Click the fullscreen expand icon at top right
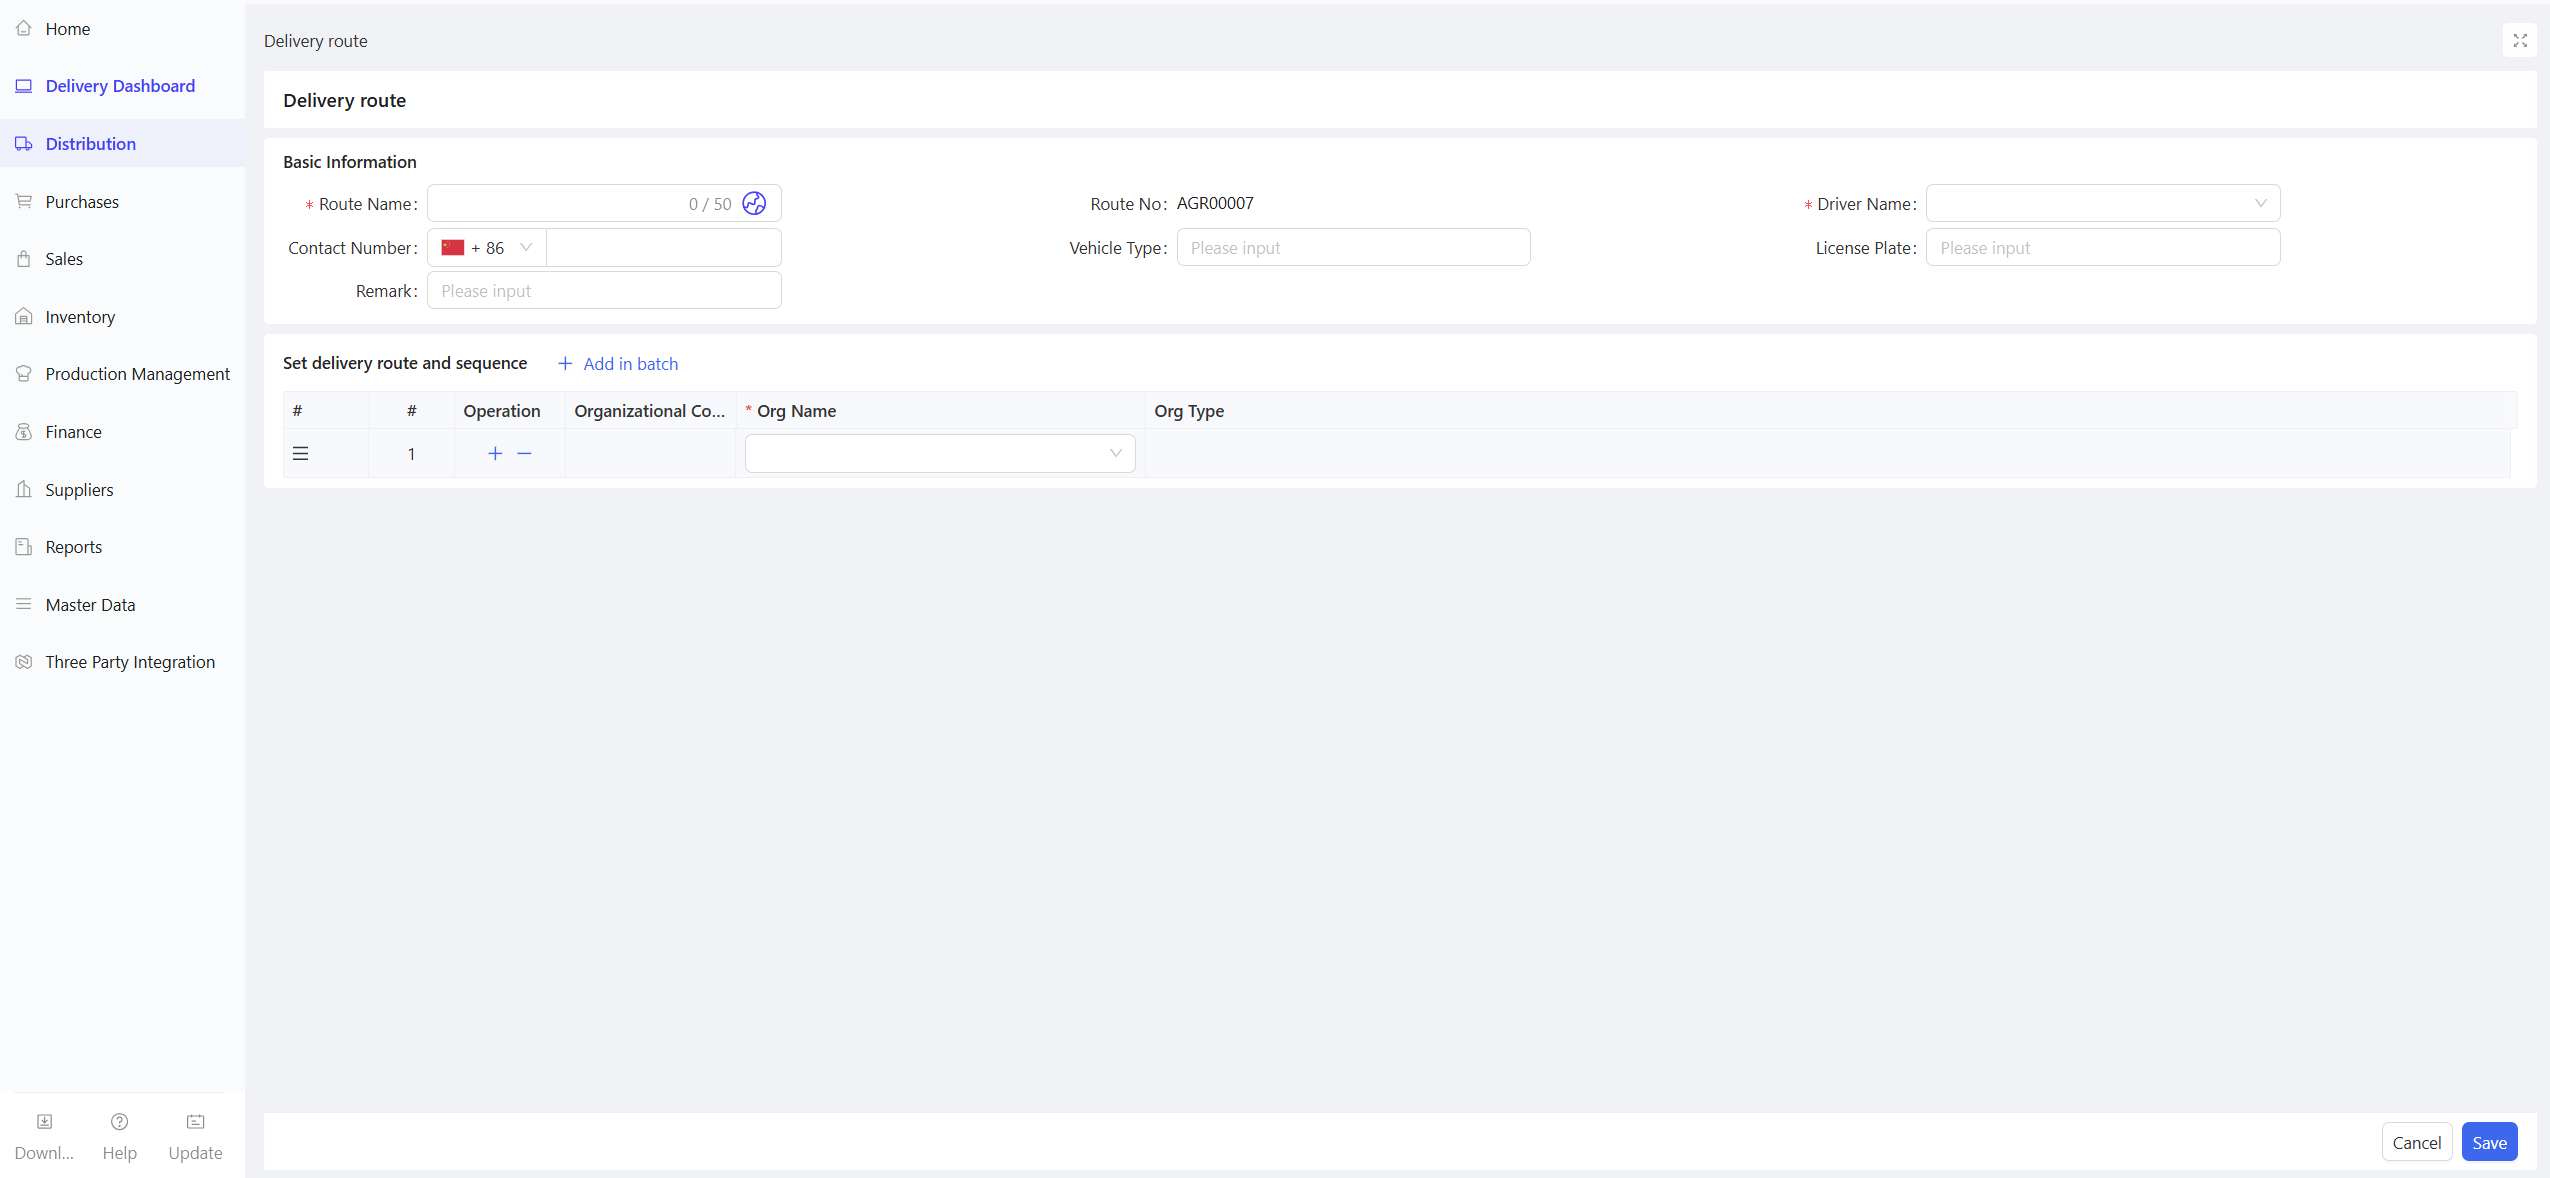Image resolution: width=2550 pixels, height=1178 pixels. click(x=2519, y=40)
